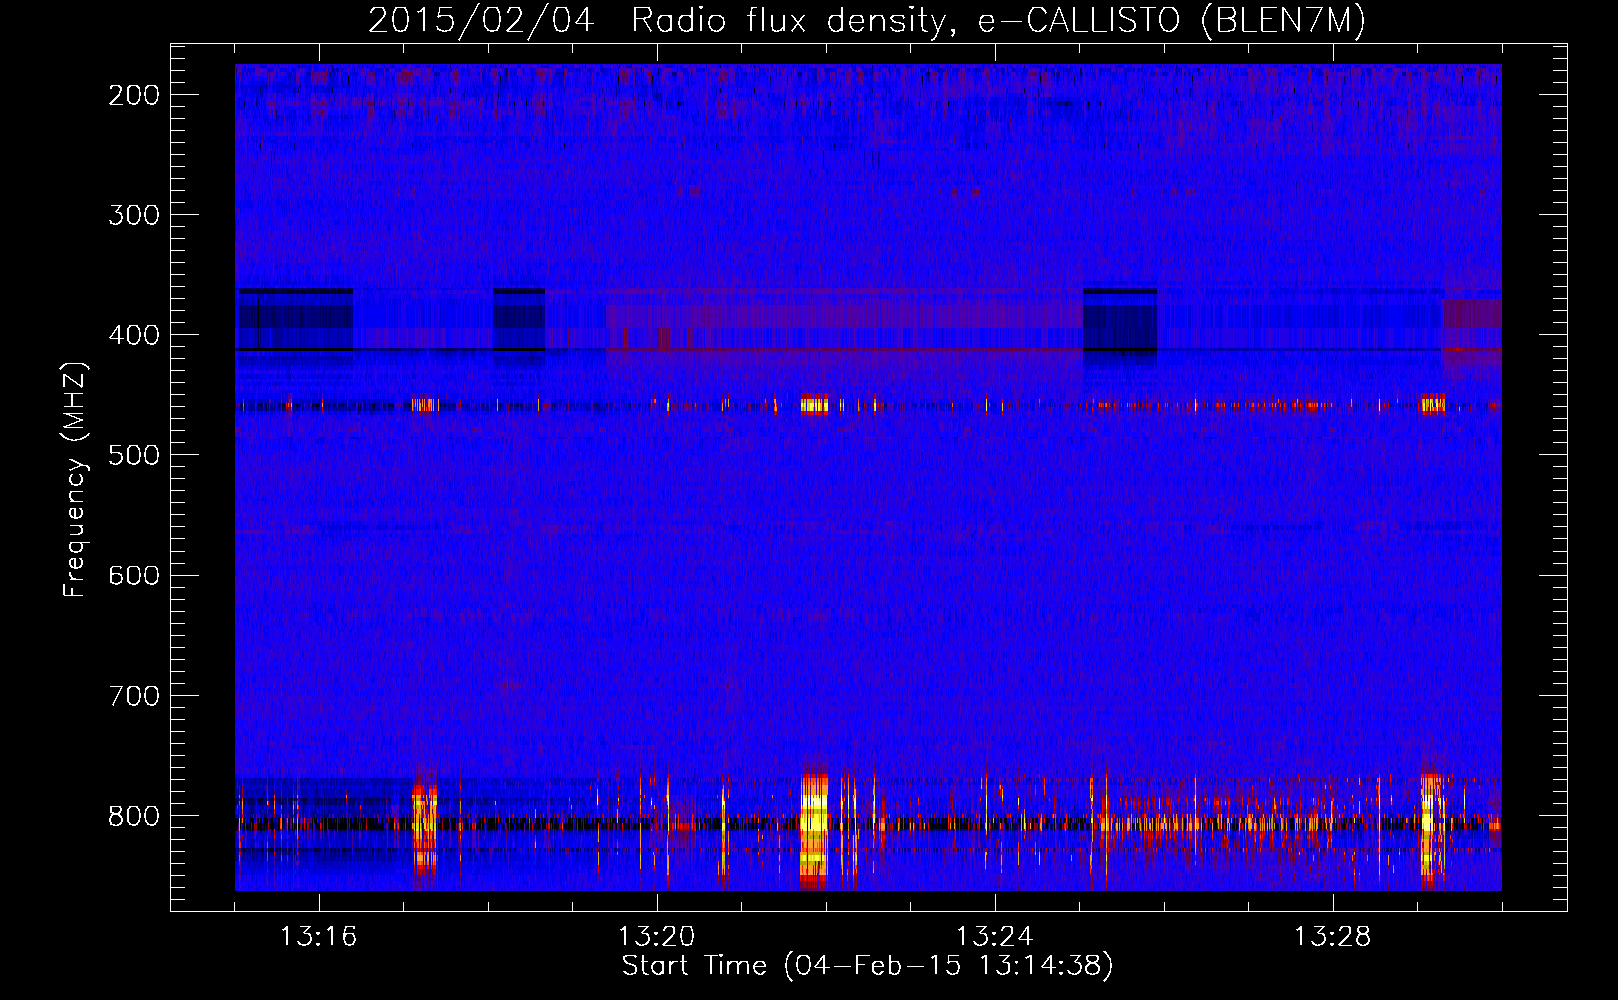Viewport: 1618px width, 1000px height.
Task: Click the 700 frequency tick label
Action: [134, 695]
